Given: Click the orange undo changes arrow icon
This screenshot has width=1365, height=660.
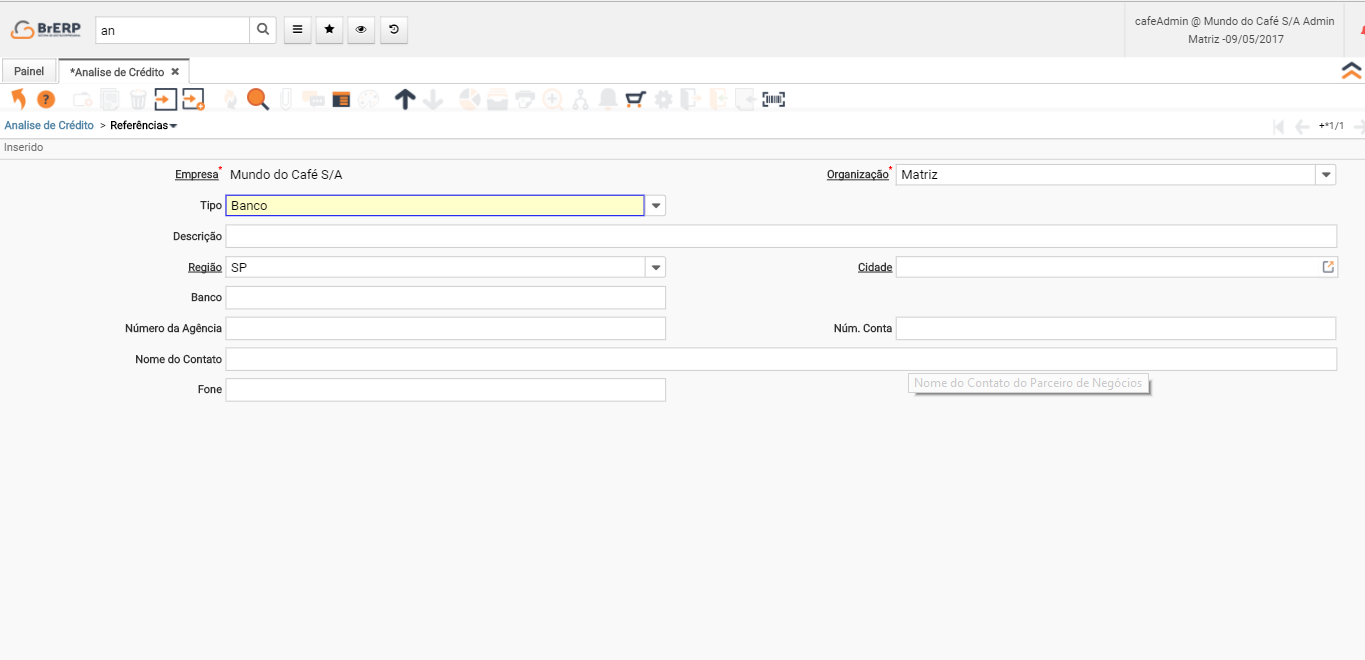Looking at the screenshot, I should coord(18,99).
